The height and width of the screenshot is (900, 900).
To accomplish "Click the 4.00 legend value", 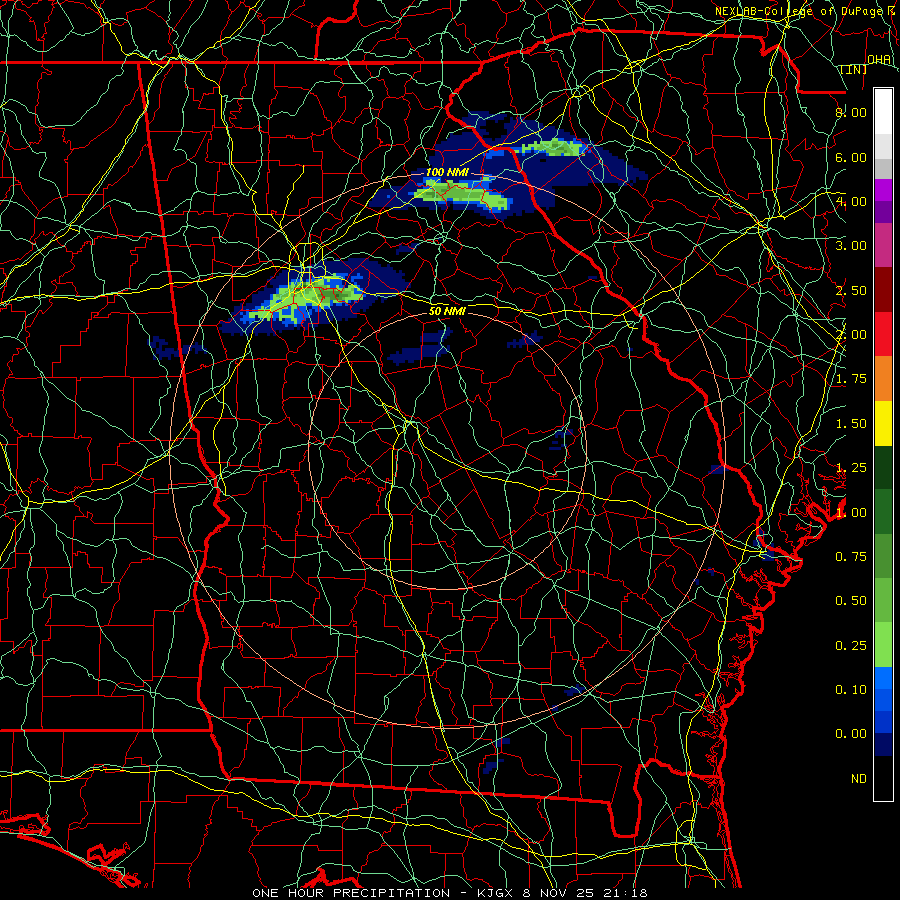I will tap(851, 201).
